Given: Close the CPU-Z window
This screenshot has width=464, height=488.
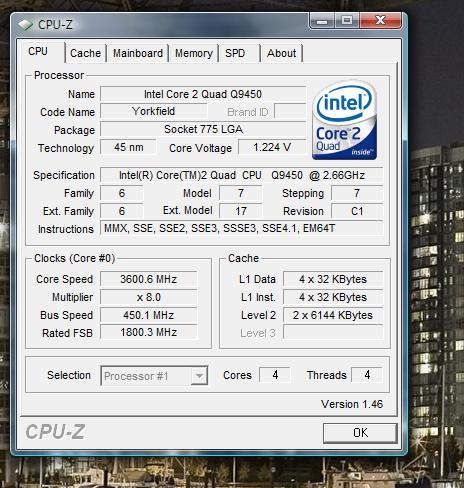Looking at the screenshot, I should click(380, 21).
